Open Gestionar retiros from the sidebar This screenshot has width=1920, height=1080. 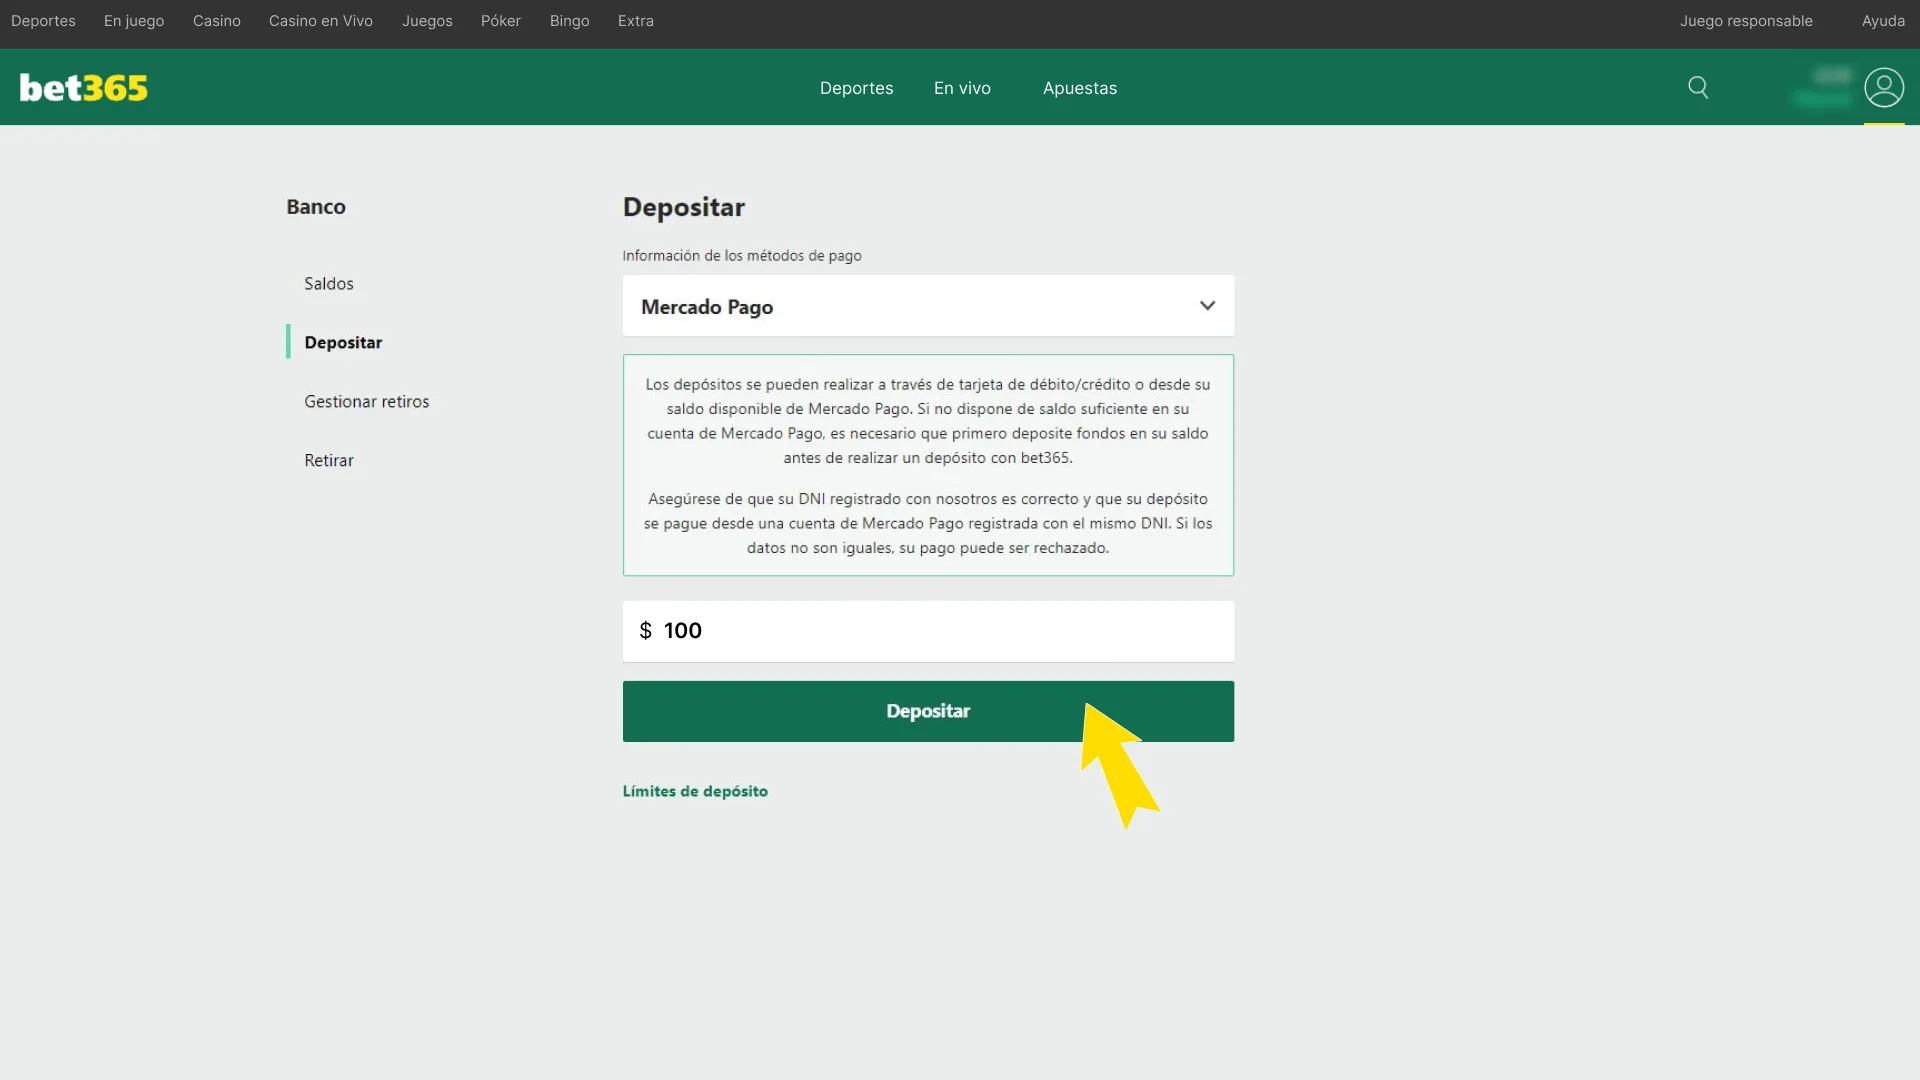(366, 401)
